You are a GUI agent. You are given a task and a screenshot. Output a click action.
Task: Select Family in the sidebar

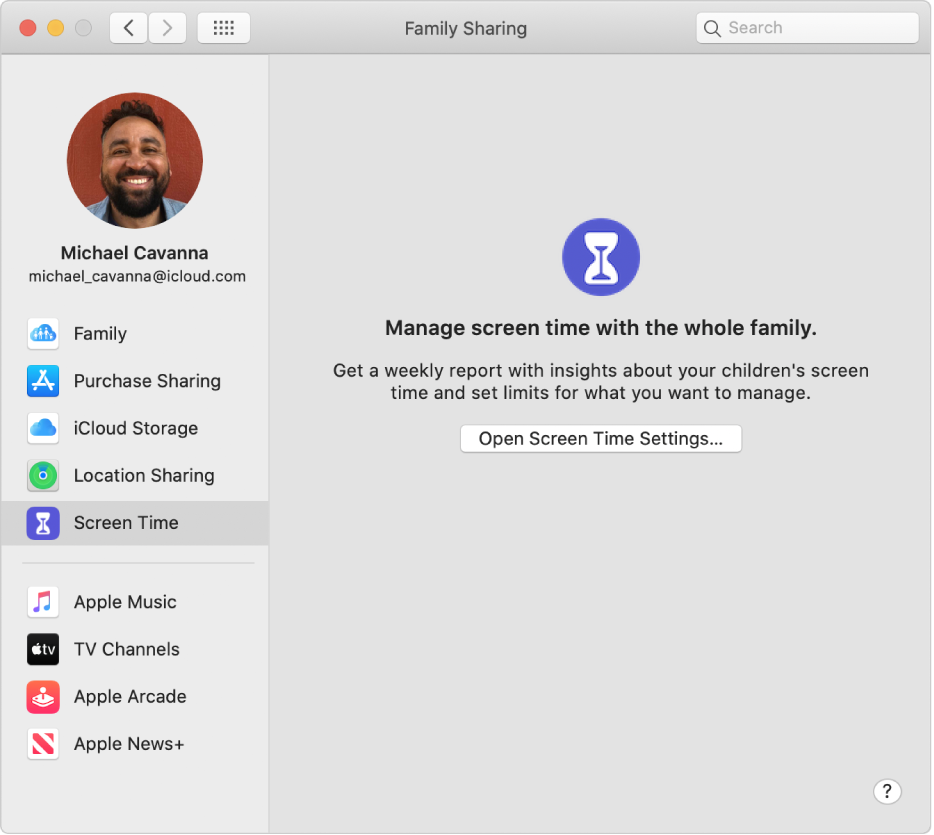pos(135,334)
